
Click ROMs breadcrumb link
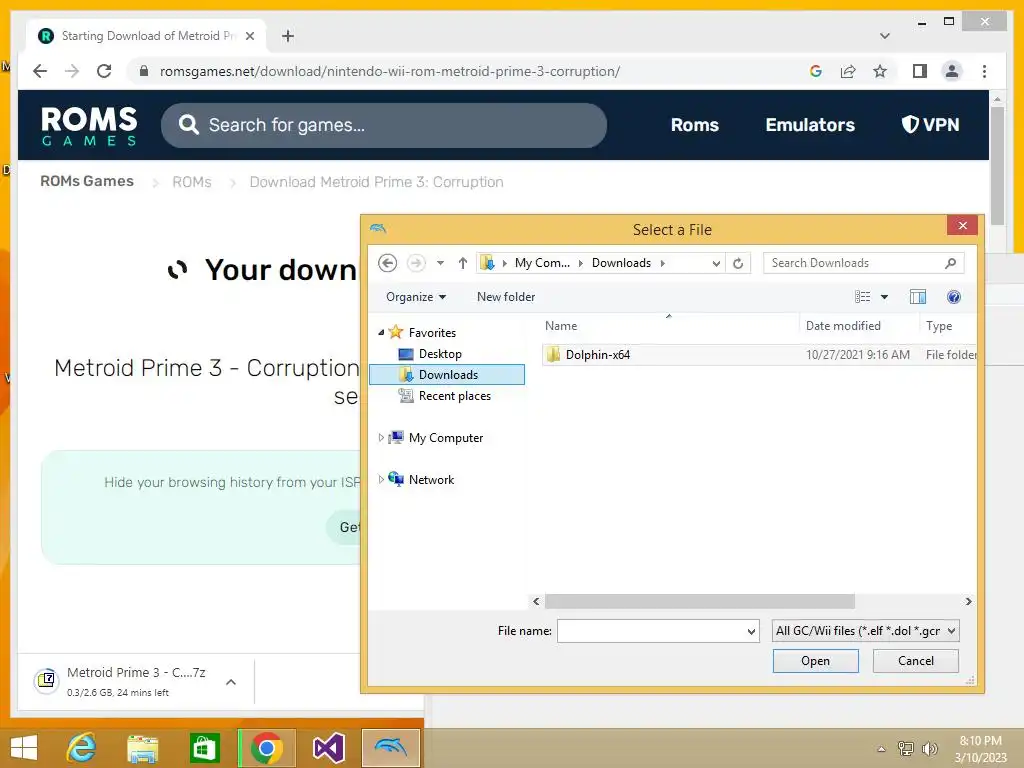[x=191, y=182]
